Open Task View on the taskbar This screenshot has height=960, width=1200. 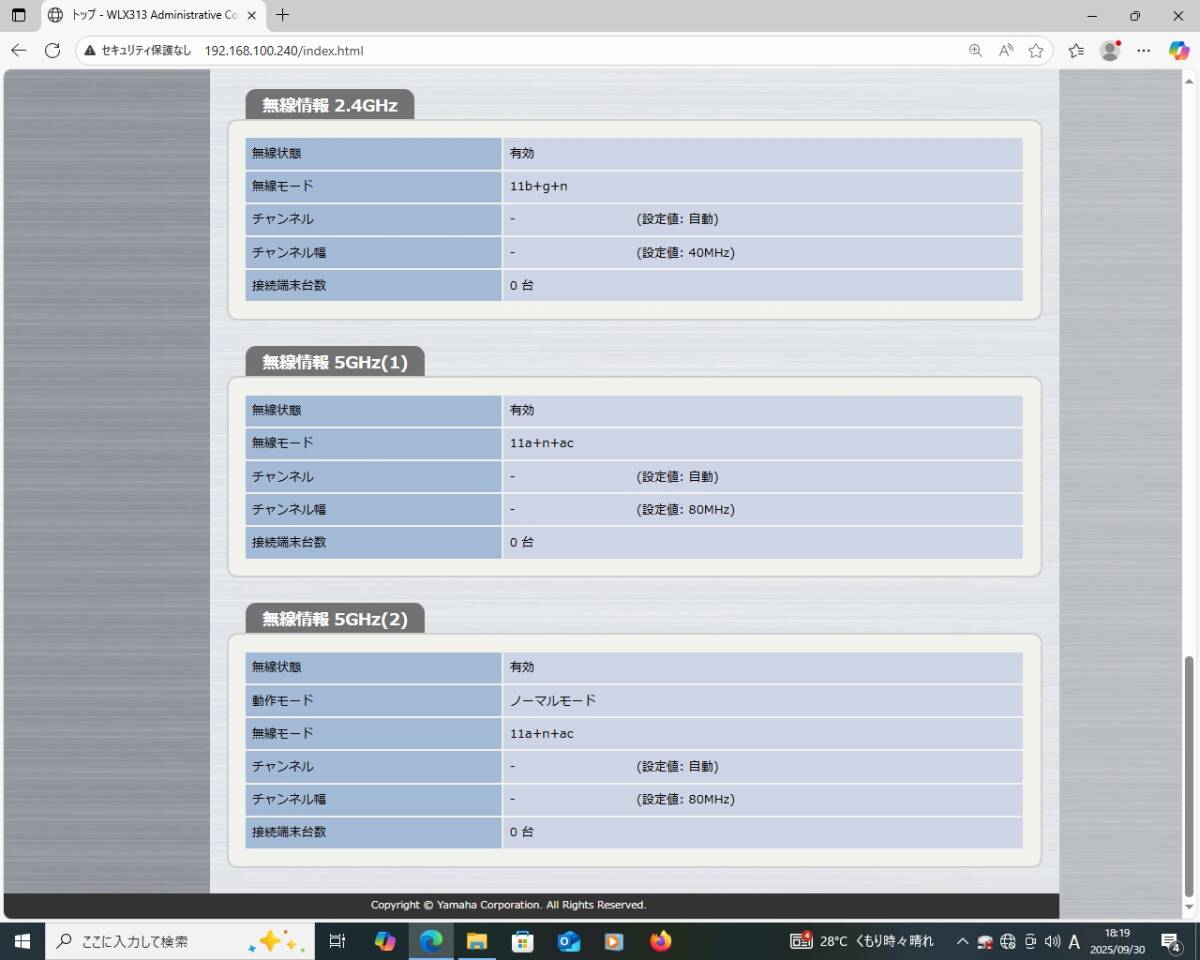(337, 941)
